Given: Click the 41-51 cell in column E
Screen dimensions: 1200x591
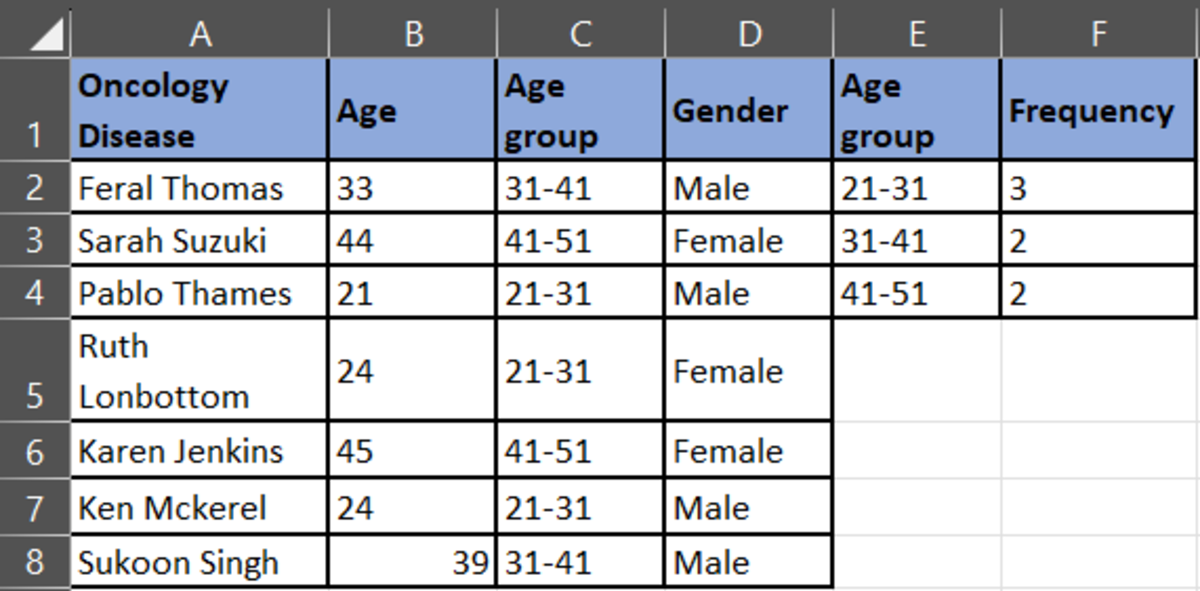Looking at the screenshot, I should pyautogui.click(x=917, y=293).
